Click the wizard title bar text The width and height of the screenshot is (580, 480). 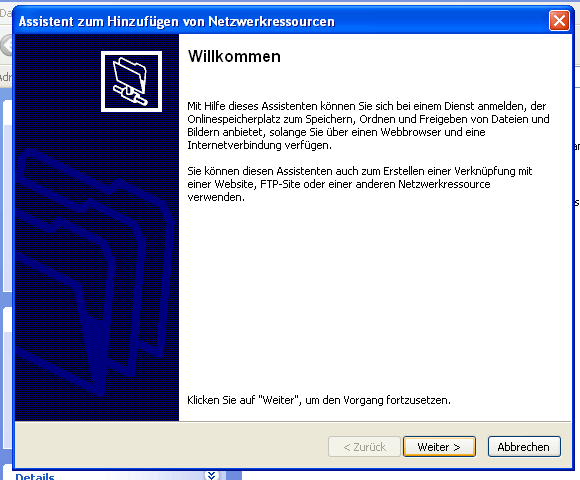(176, 21)
